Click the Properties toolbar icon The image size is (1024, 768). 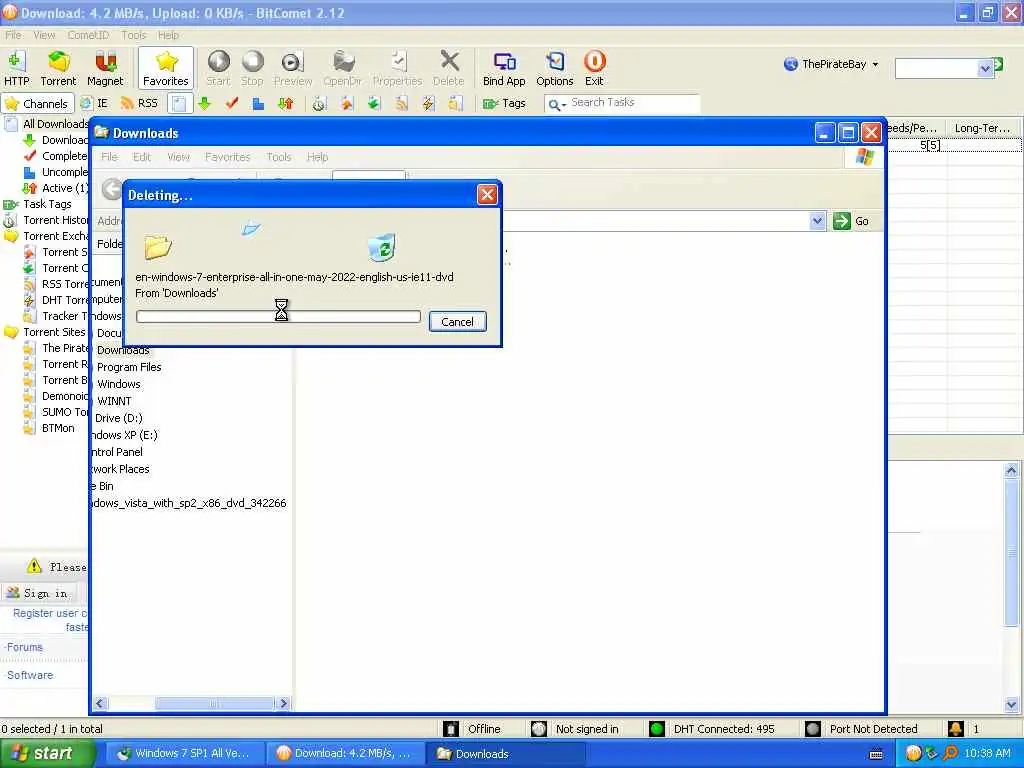point(397,68)
